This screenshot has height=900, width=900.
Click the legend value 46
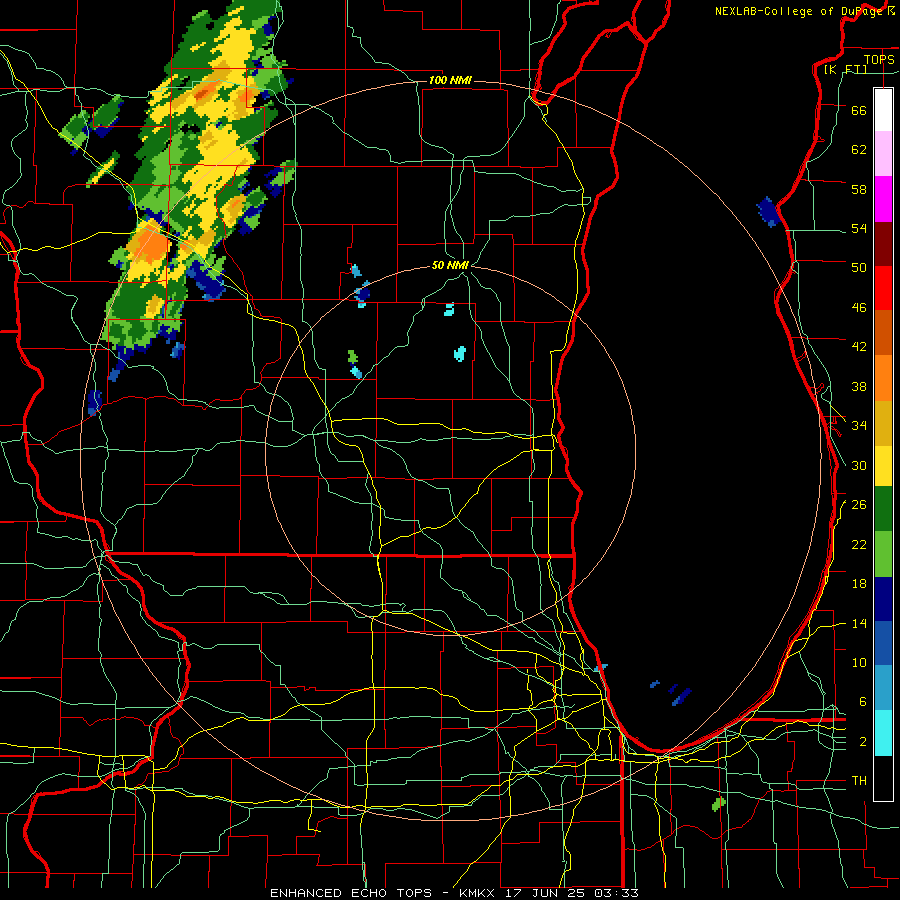point(859,307)
